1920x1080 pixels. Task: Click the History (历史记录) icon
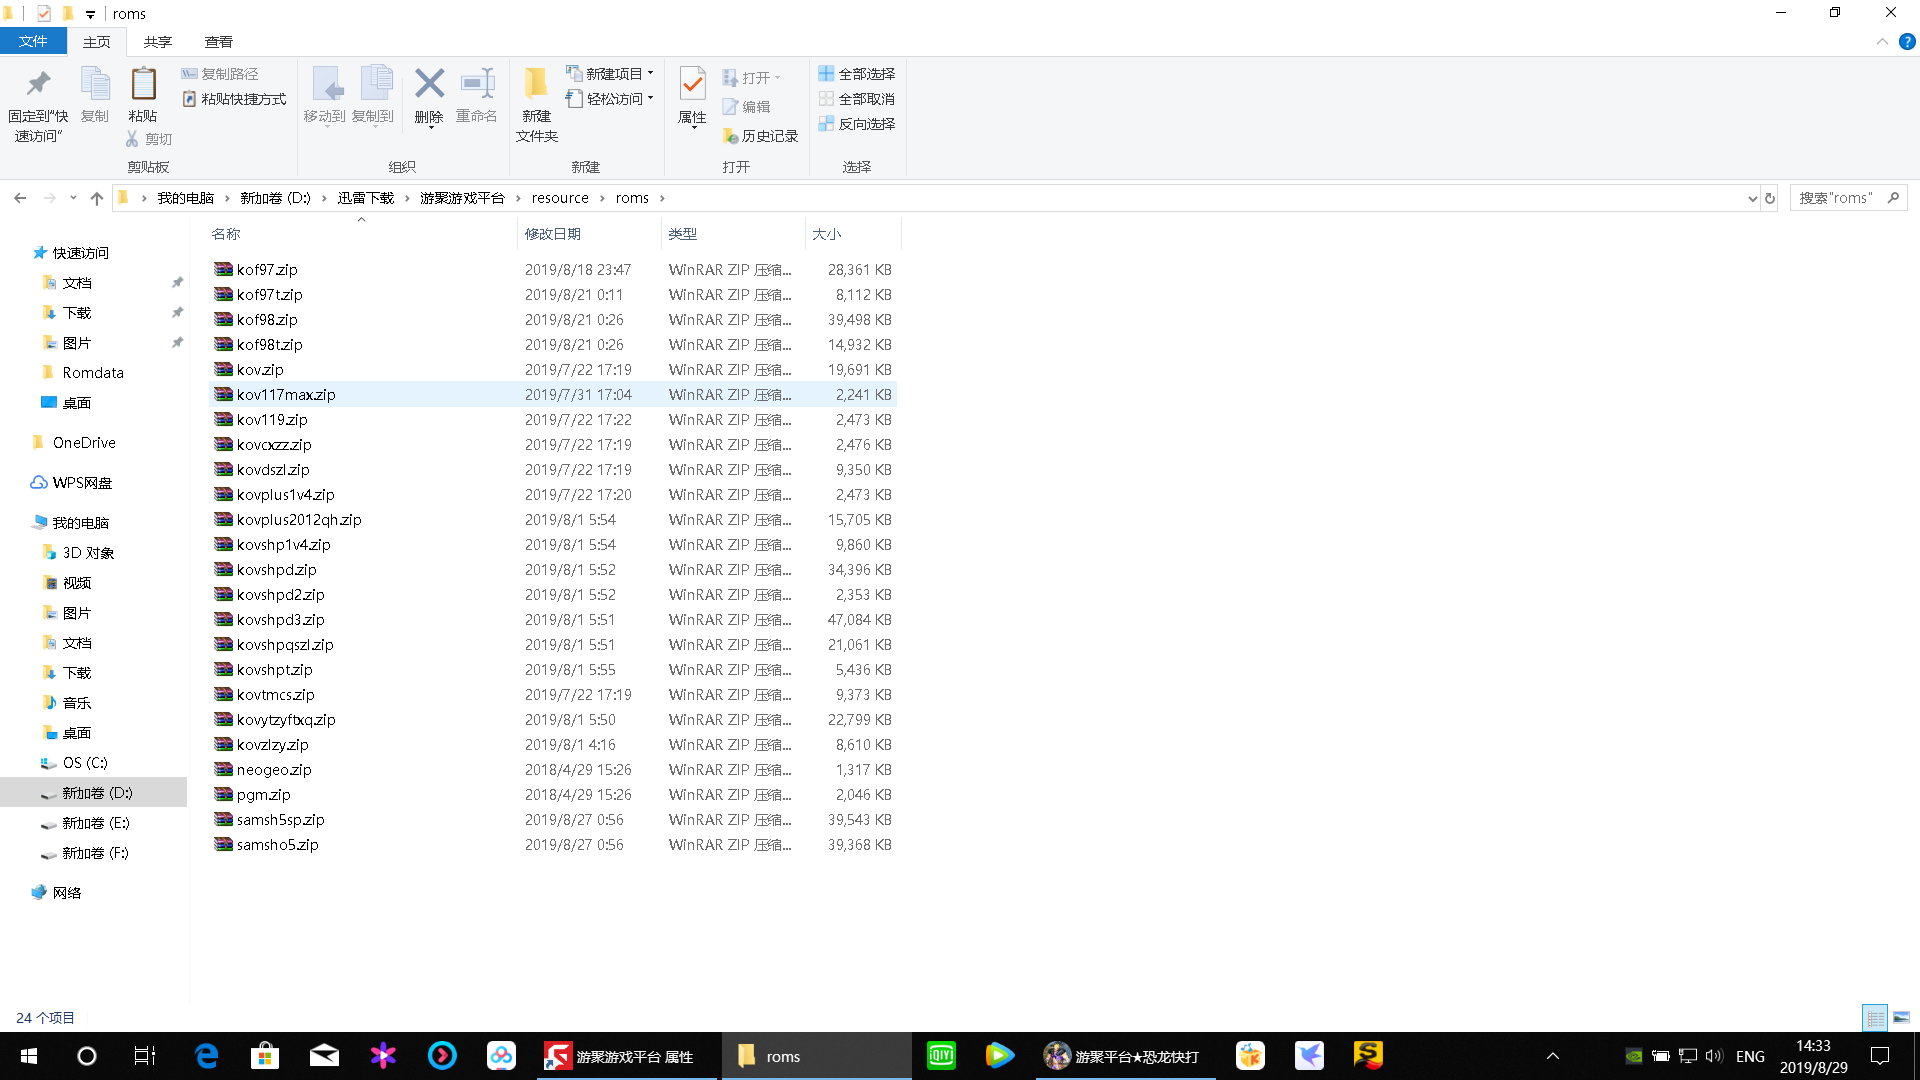point(731,136)
